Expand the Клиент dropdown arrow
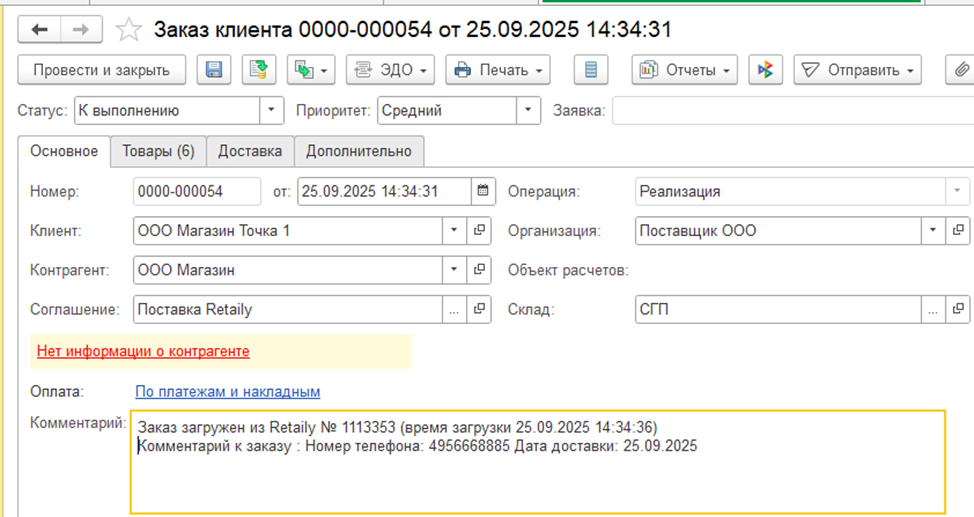 [454, 231]
